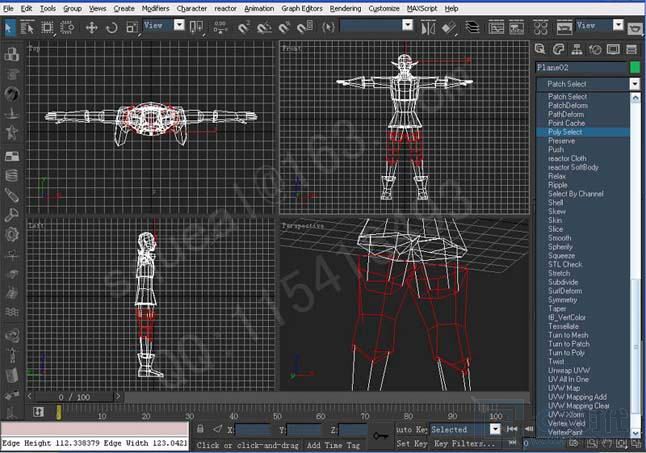Toggle Absolute/Offset transform type-in mode
This screenshot has height=453, width=646.
click(218, 429)
